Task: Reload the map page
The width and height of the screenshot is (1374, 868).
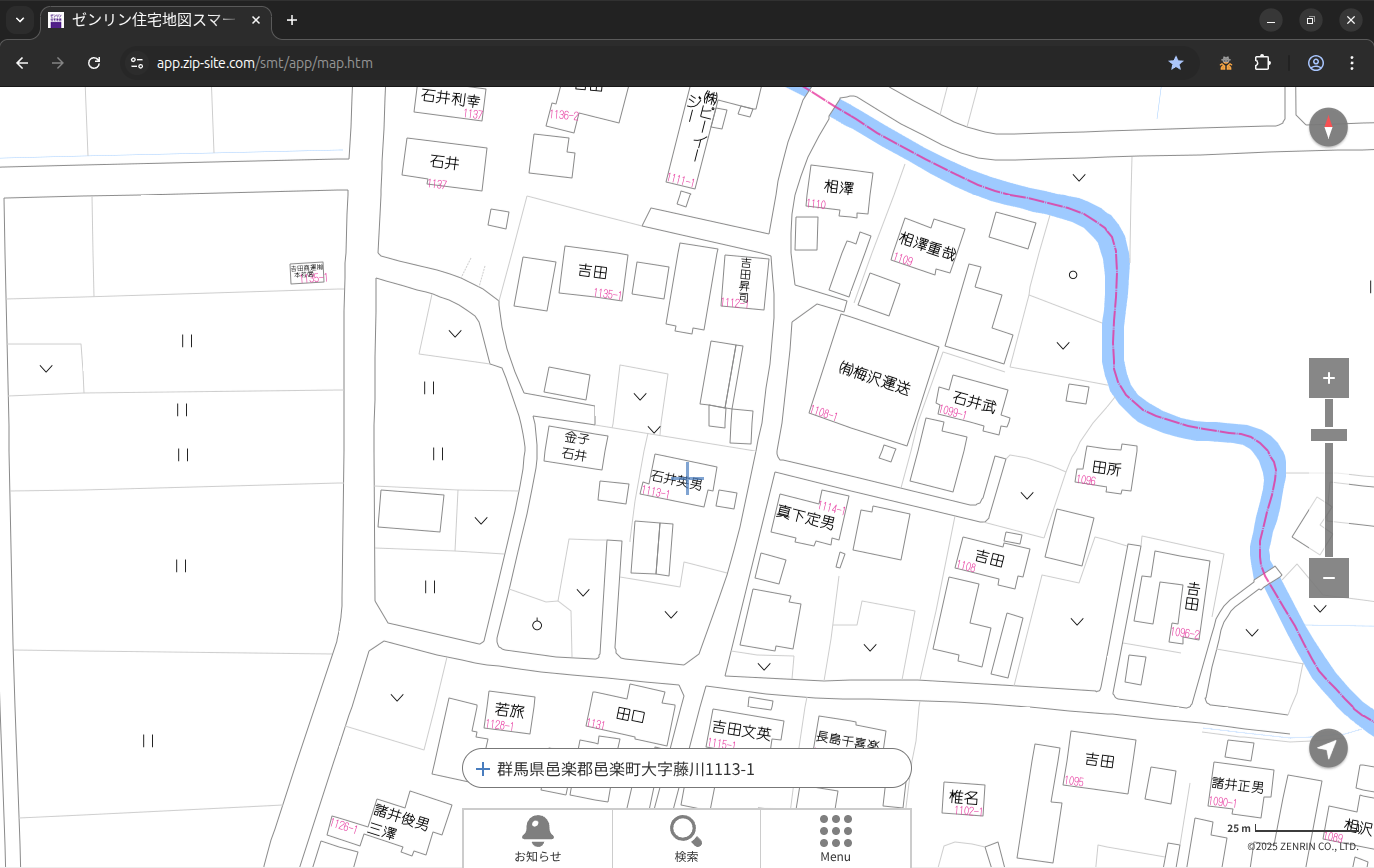Action: pos(94,63)
